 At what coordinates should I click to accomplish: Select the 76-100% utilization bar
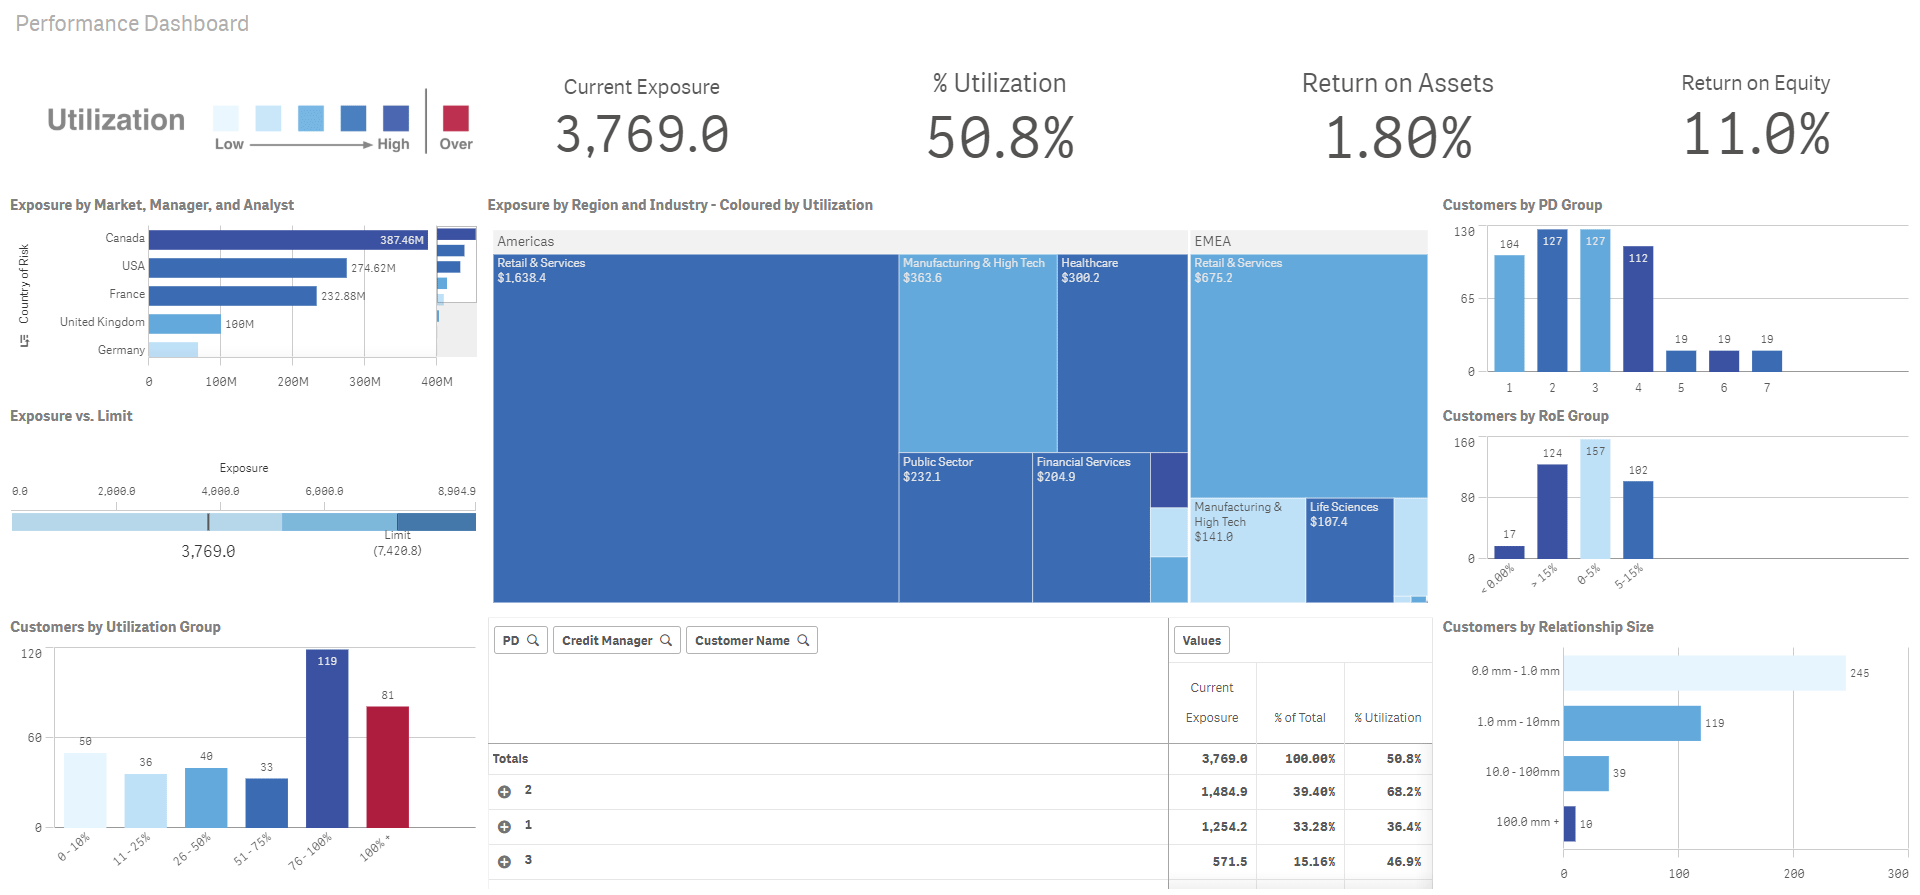[327, 738]
